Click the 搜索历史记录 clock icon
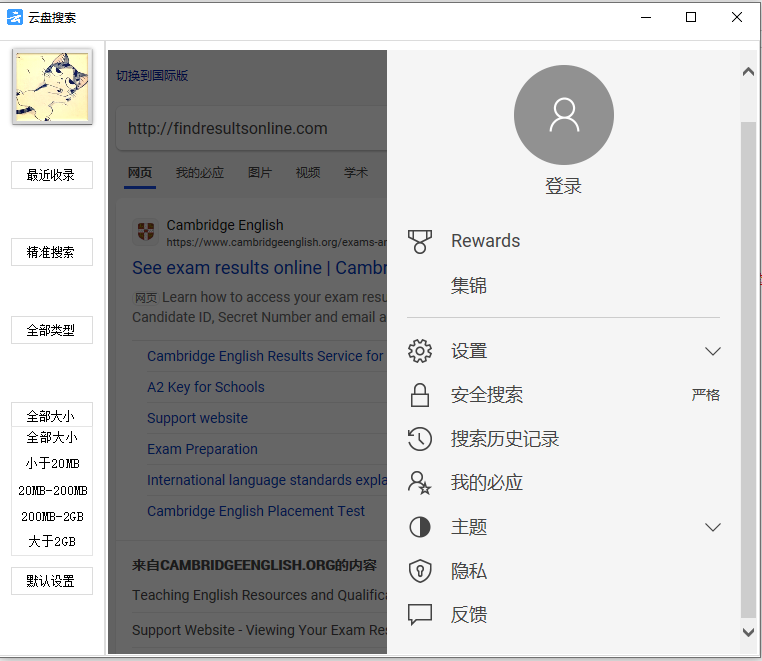Viewport: 762px width, 661px height. pyautogui.click(x=420, y=439)
